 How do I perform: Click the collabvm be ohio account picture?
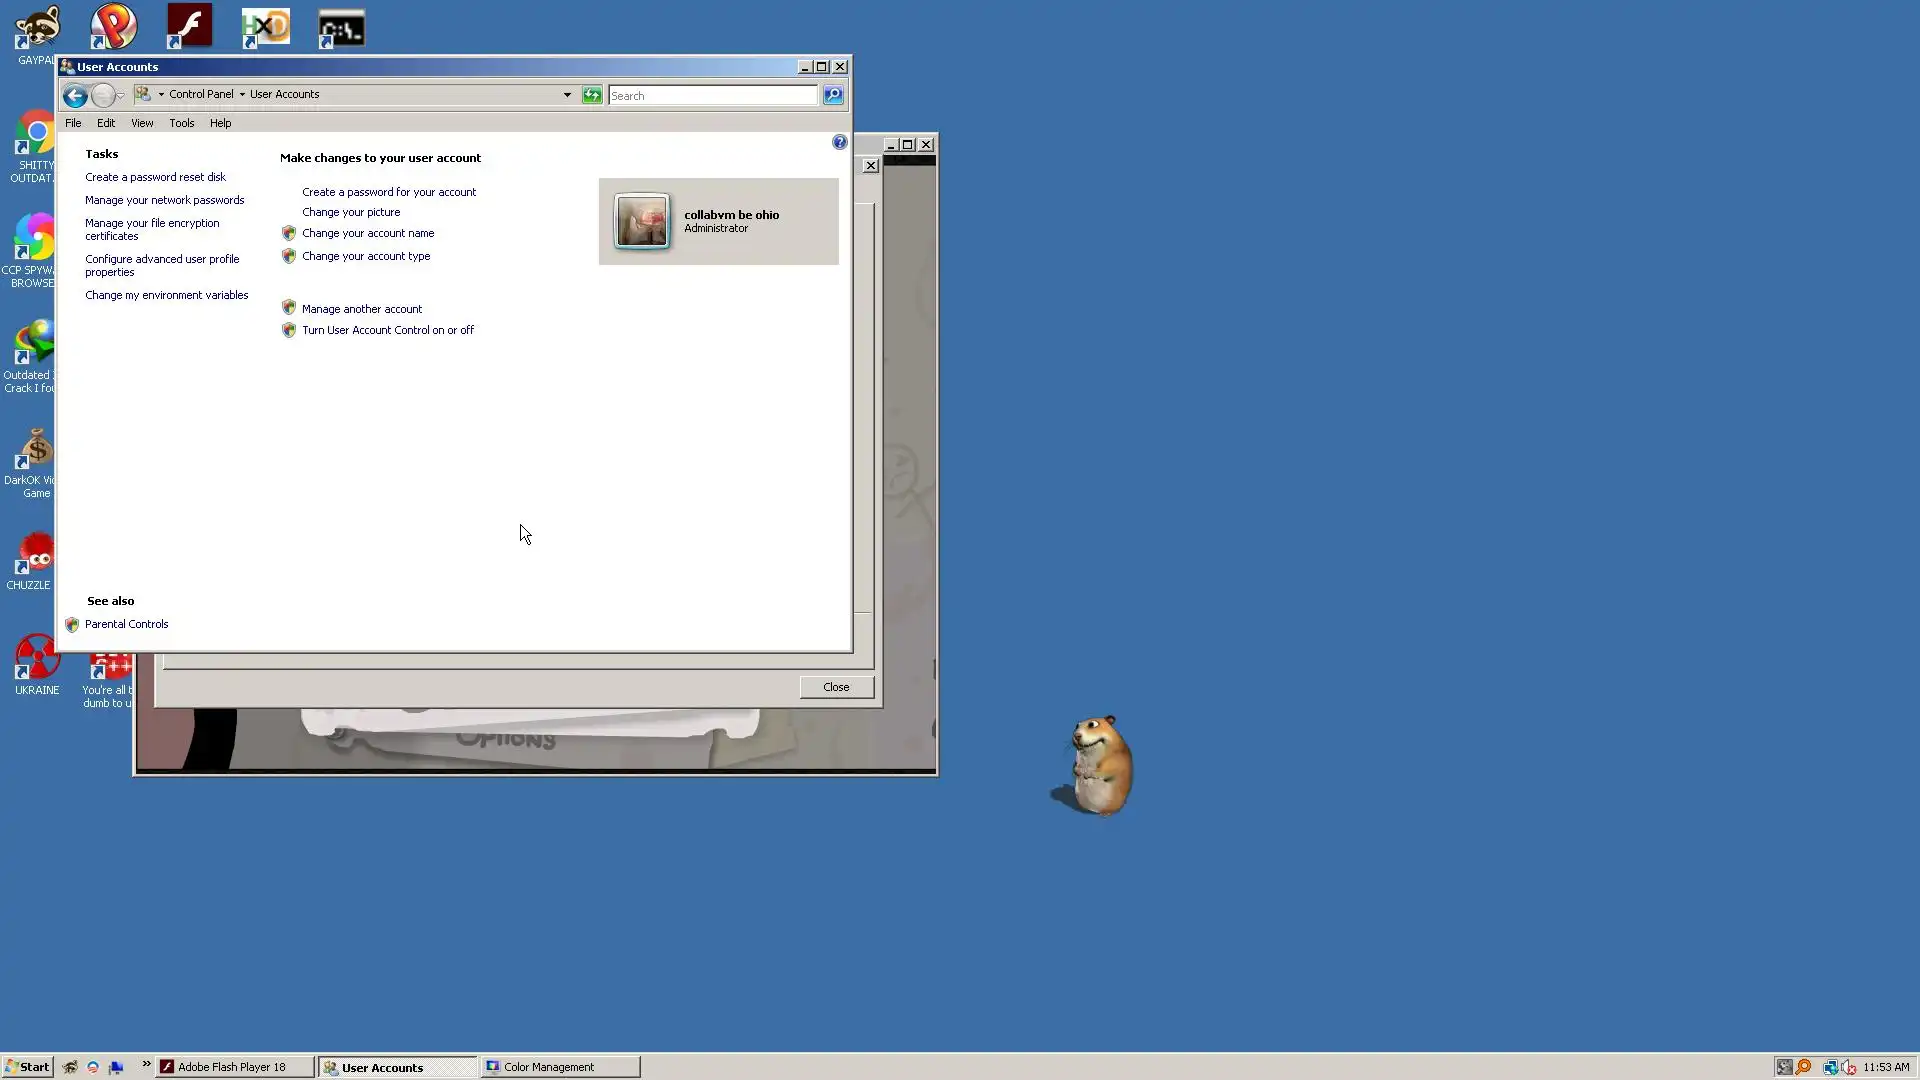pyautogui.click(x=641, y=221)
